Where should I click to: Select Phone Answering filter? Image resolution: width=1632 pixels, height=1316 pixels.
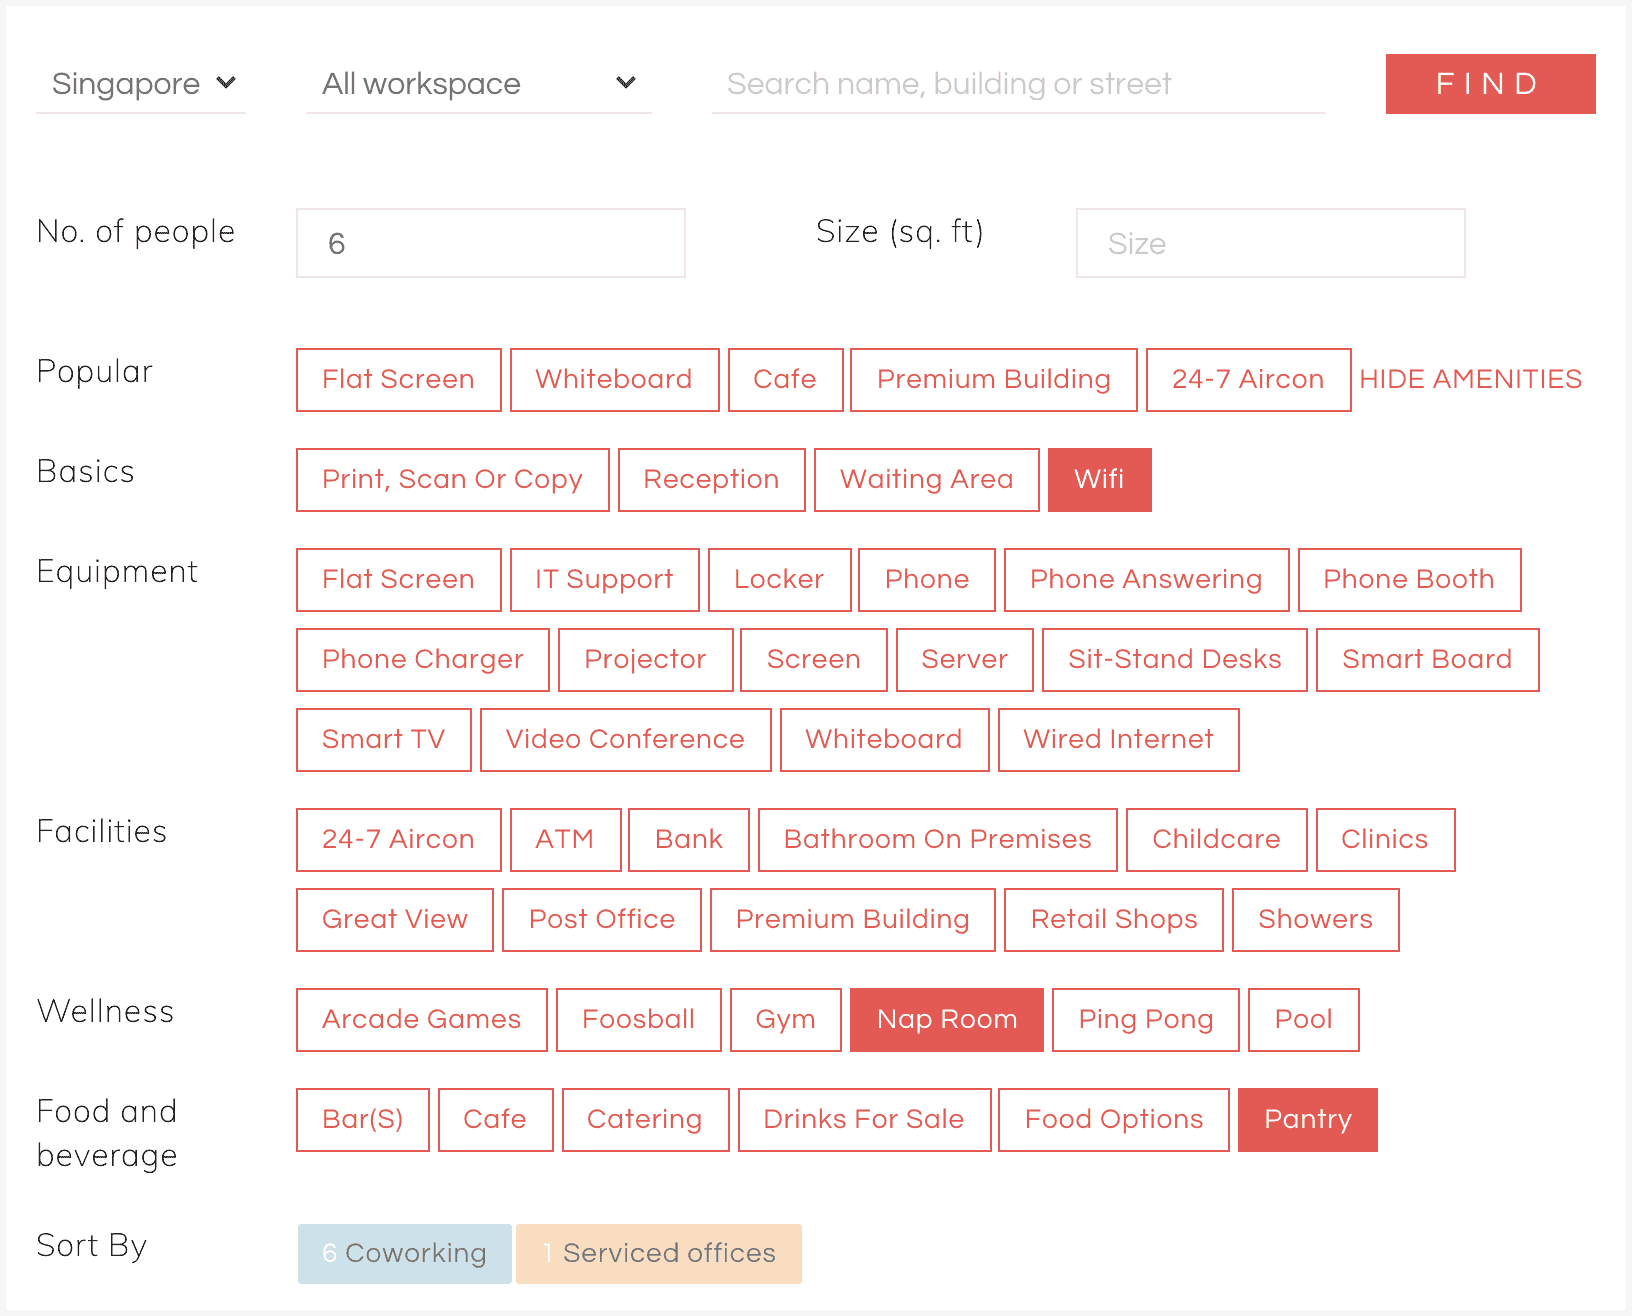pos(1147,580)
